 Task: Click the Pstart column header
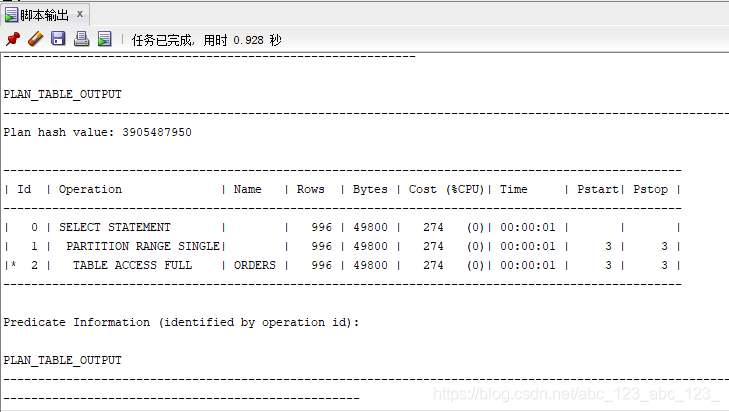pyautogui.click(x=597, y=189)
